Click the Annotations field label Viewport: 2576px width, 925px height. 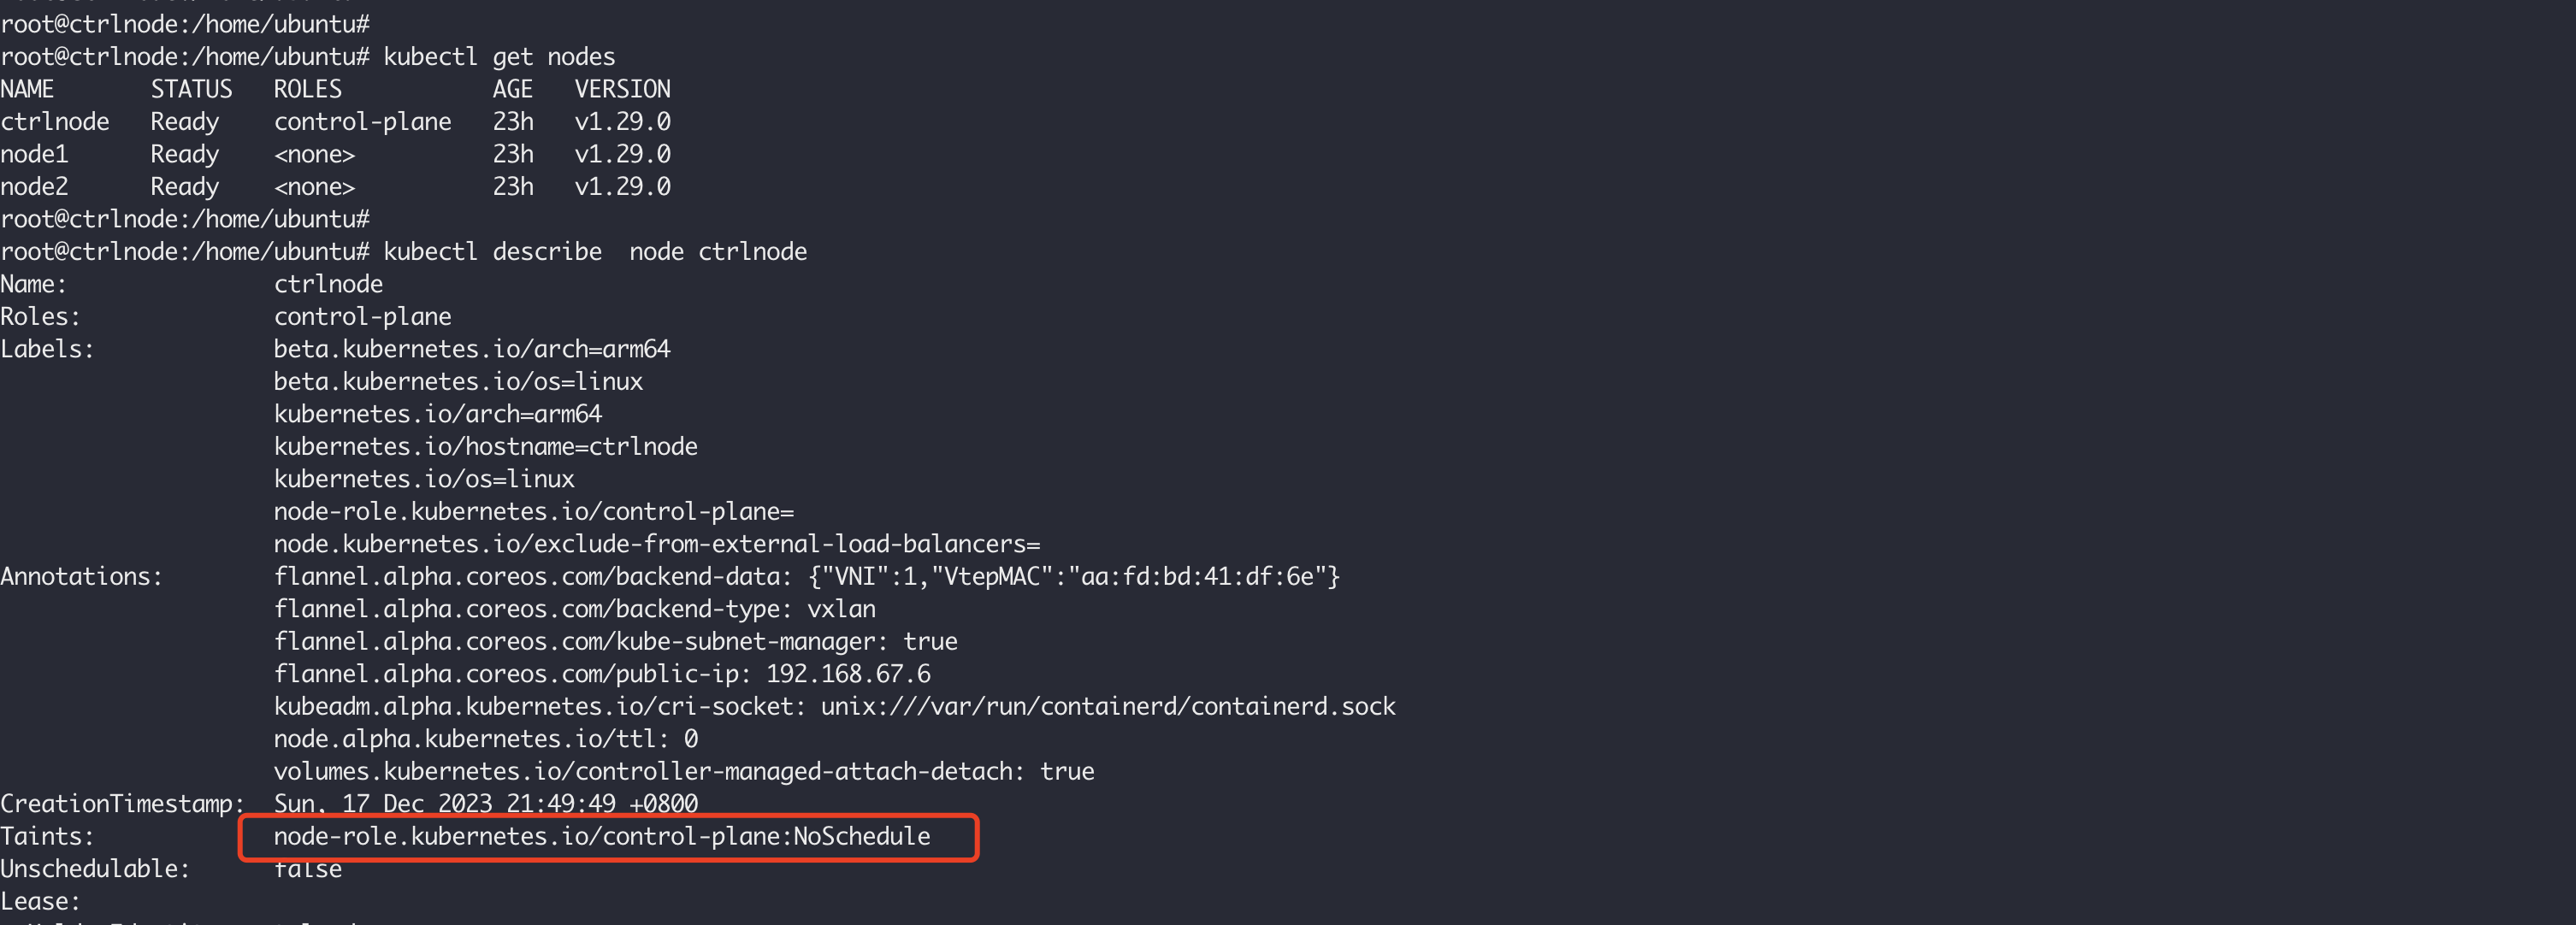click(x=81, y=577)
